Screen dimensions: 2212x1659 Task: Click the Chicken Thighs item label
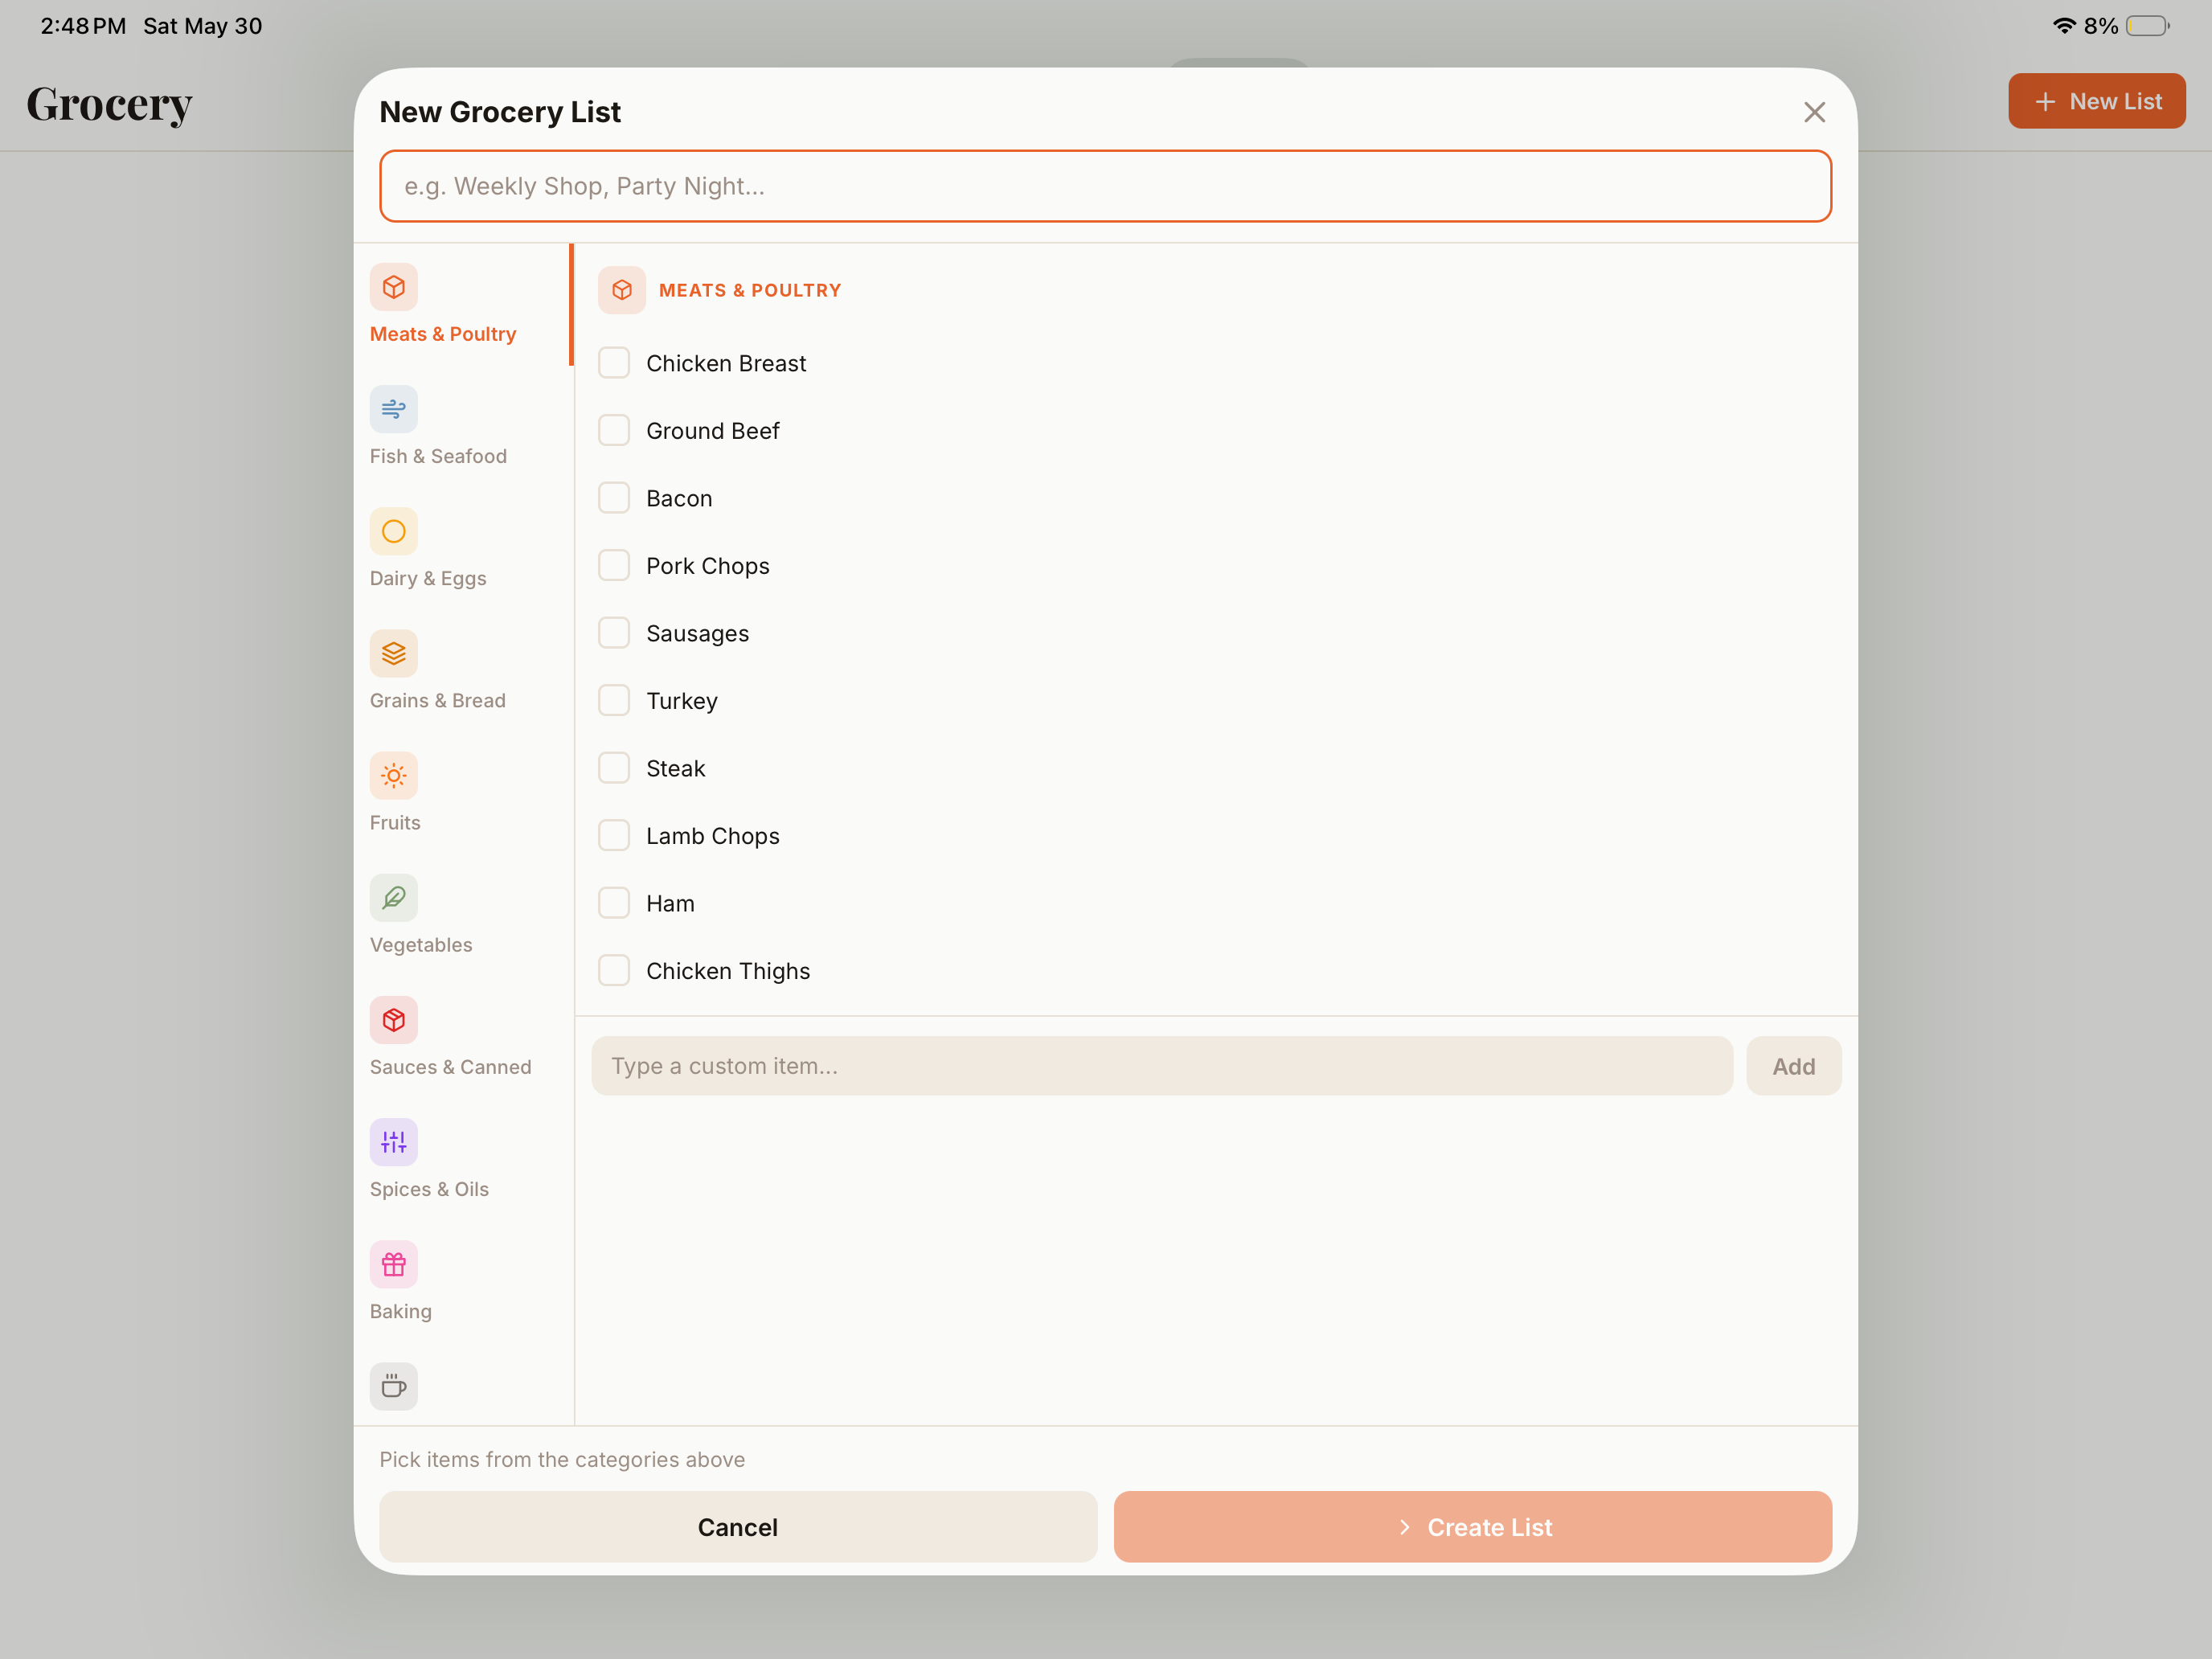point(728,971)
